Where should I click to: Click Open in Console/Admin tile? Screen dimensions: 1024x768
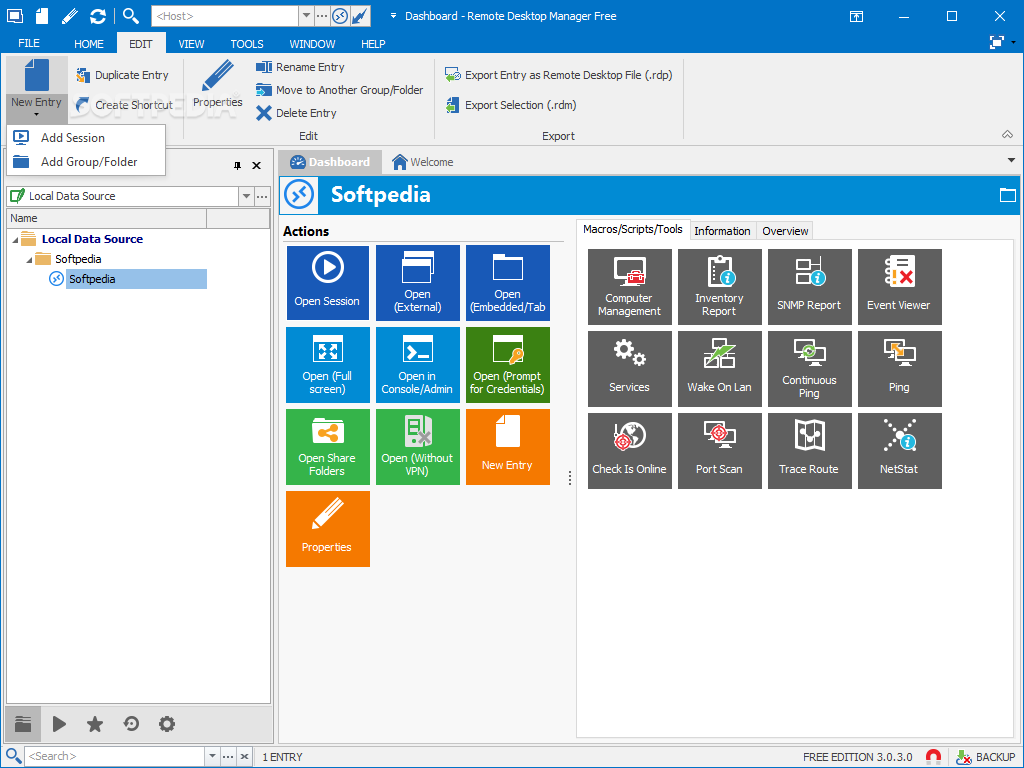pyautogui.click(x=417, y=365)
